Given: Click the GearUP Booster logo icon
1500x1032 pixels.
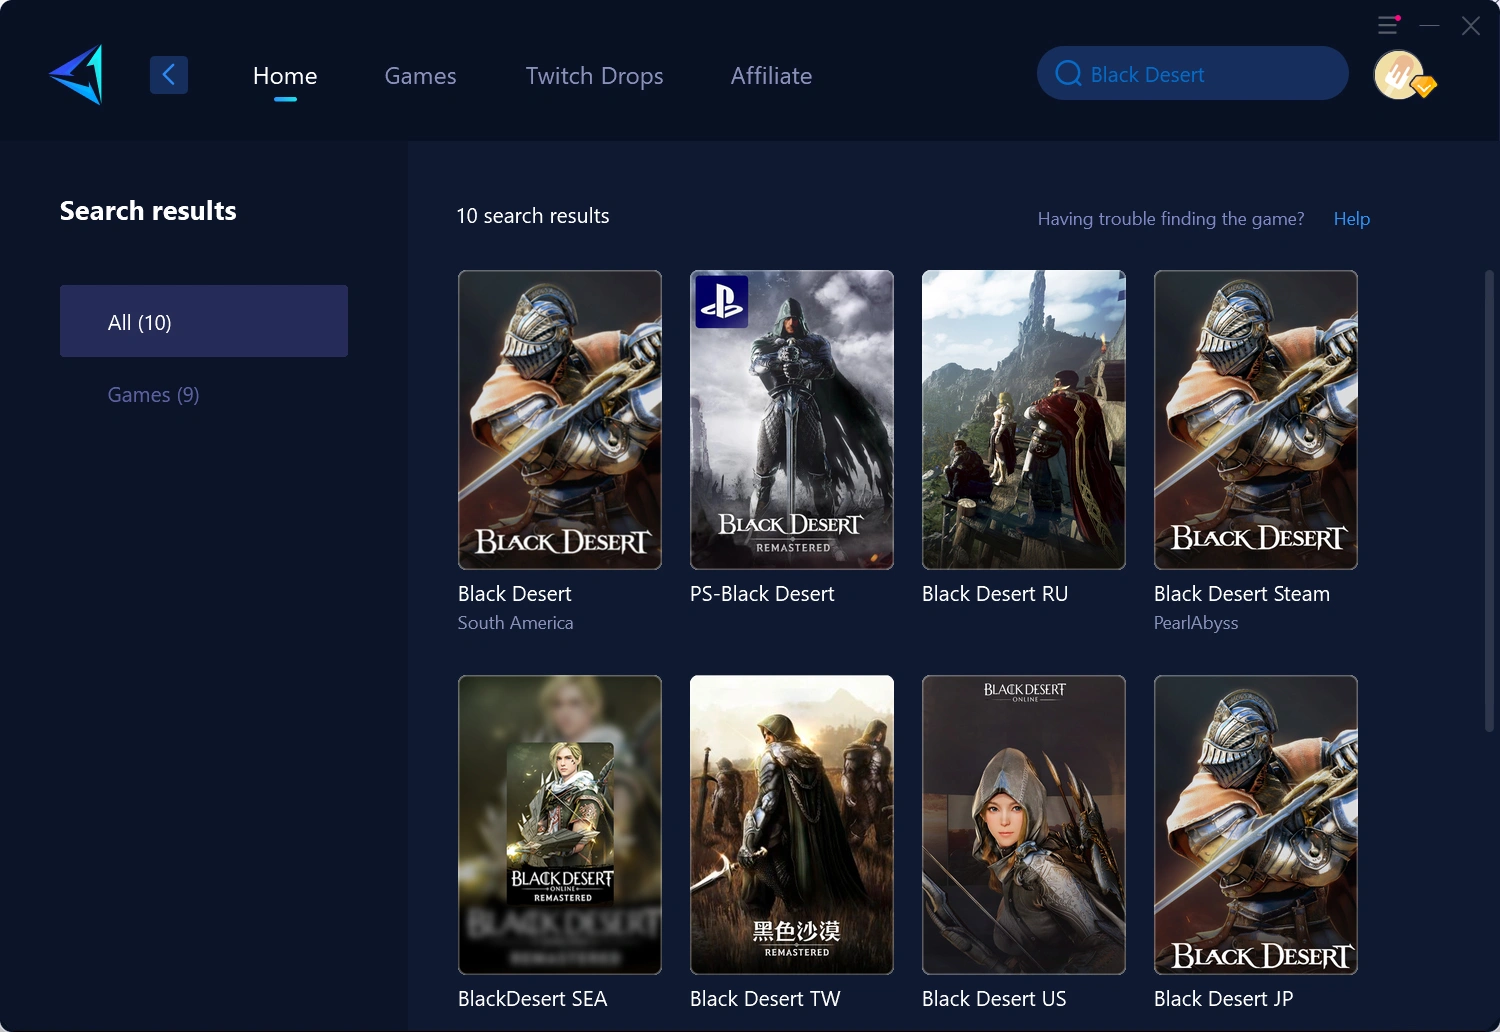Looking at the screenshot, I should click(x=77, y=74).
